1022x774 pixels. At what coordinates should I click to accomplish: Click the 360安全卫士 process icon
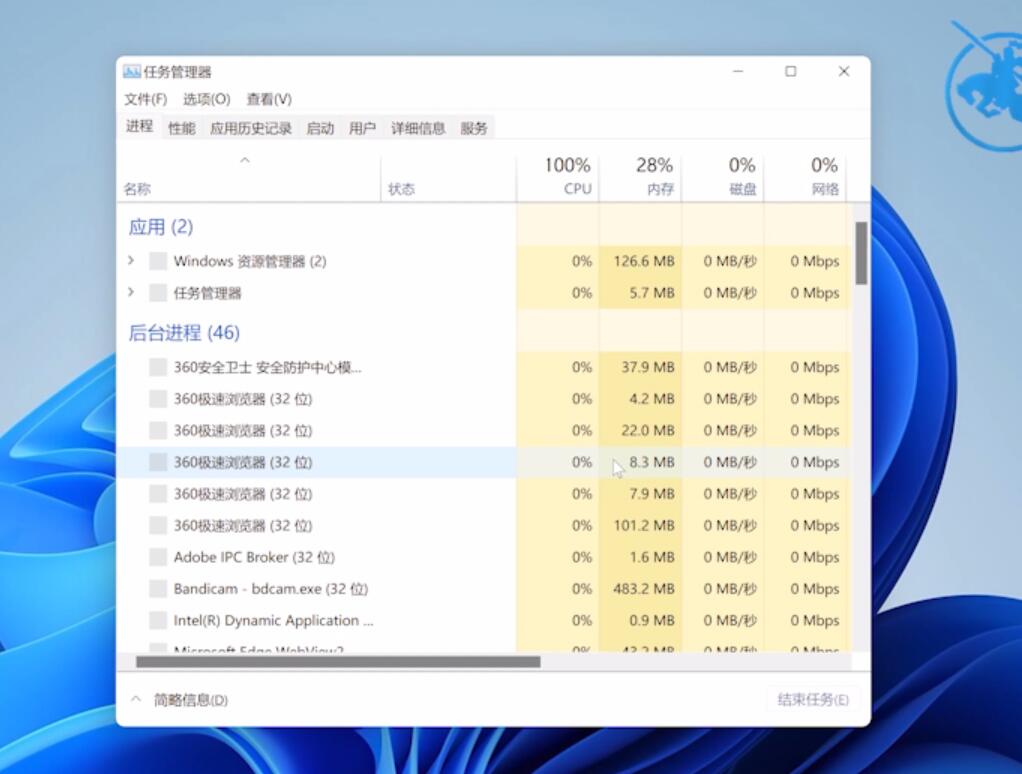pos(158,367)
